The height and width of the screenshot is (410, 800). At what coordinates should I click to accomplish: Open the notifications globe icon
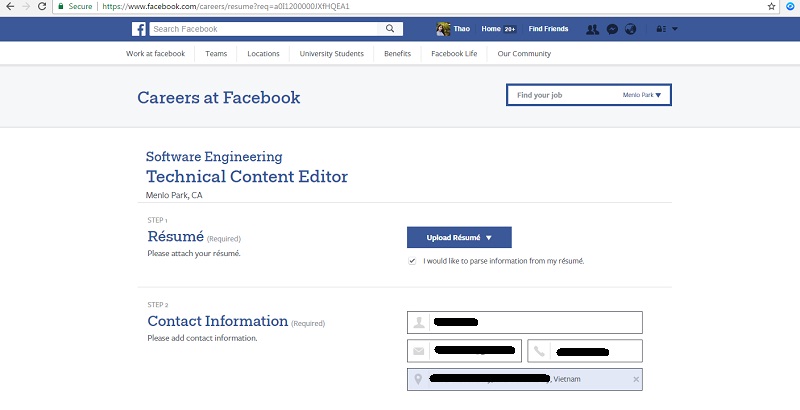[631, 29]
